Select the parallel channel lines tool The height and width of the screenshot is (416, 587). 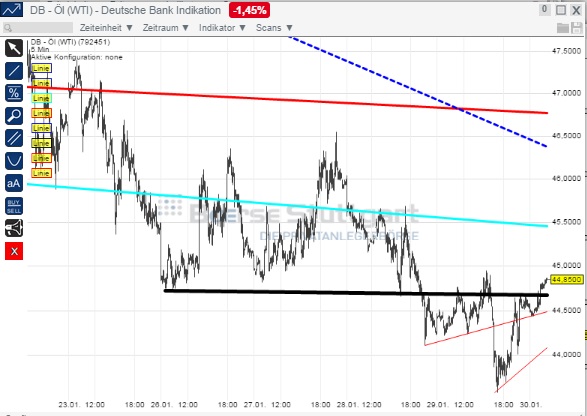point(14,138)
